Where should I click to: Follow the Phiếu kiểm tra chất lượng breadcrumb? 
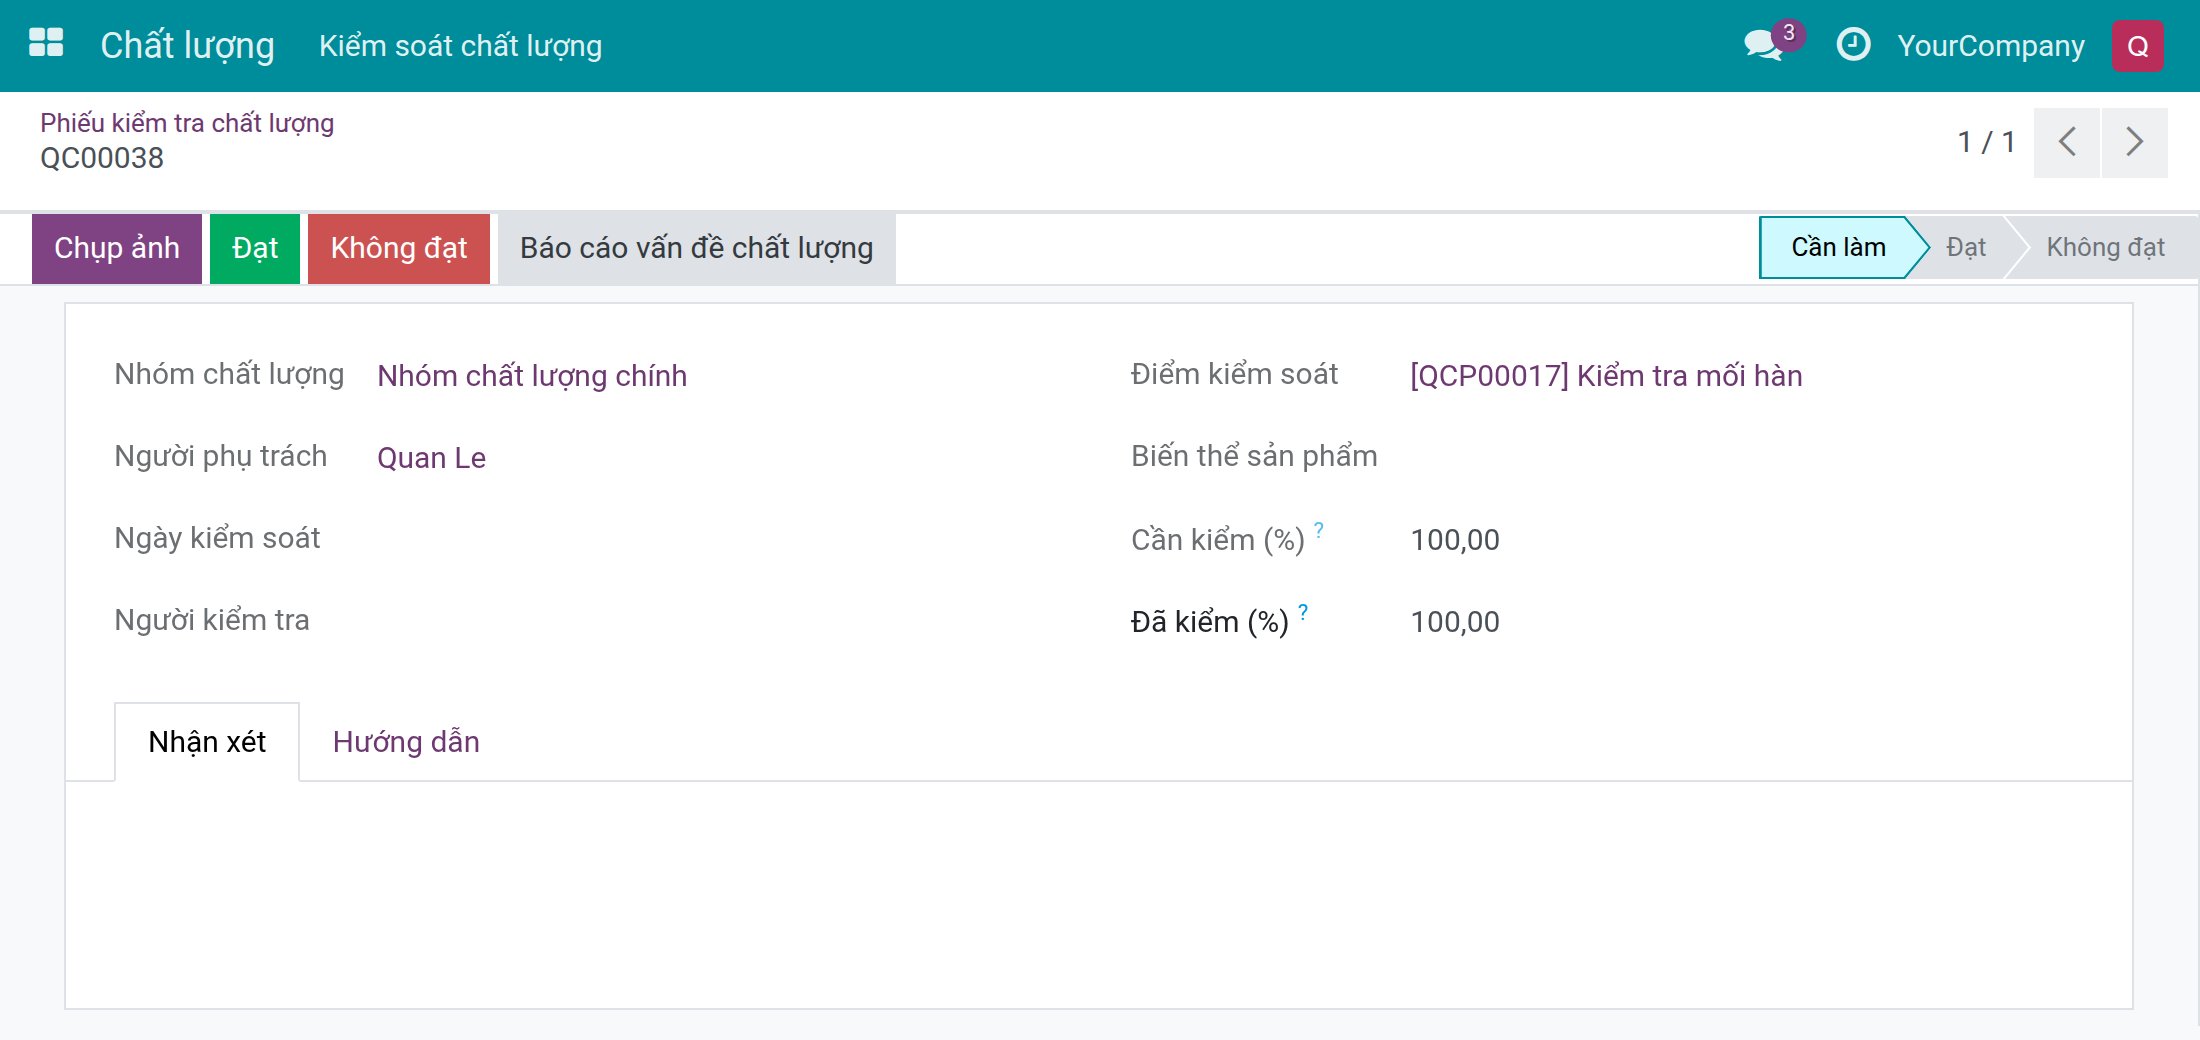pos(187,123)
